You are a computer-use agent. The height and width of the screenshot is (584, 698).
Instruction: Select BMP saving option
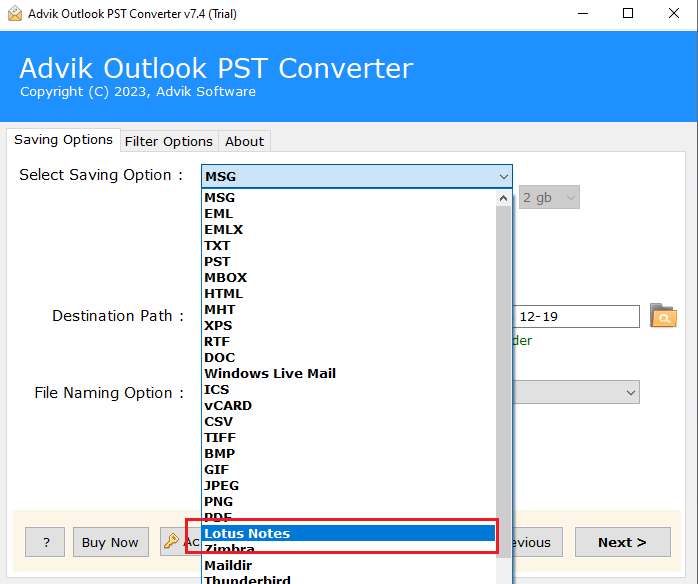tap(349, 454)
